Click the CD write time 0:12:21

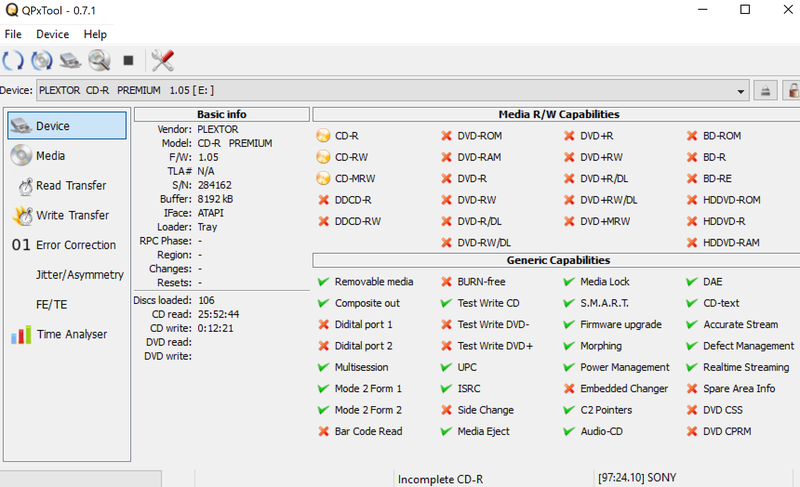click(215, 328)
